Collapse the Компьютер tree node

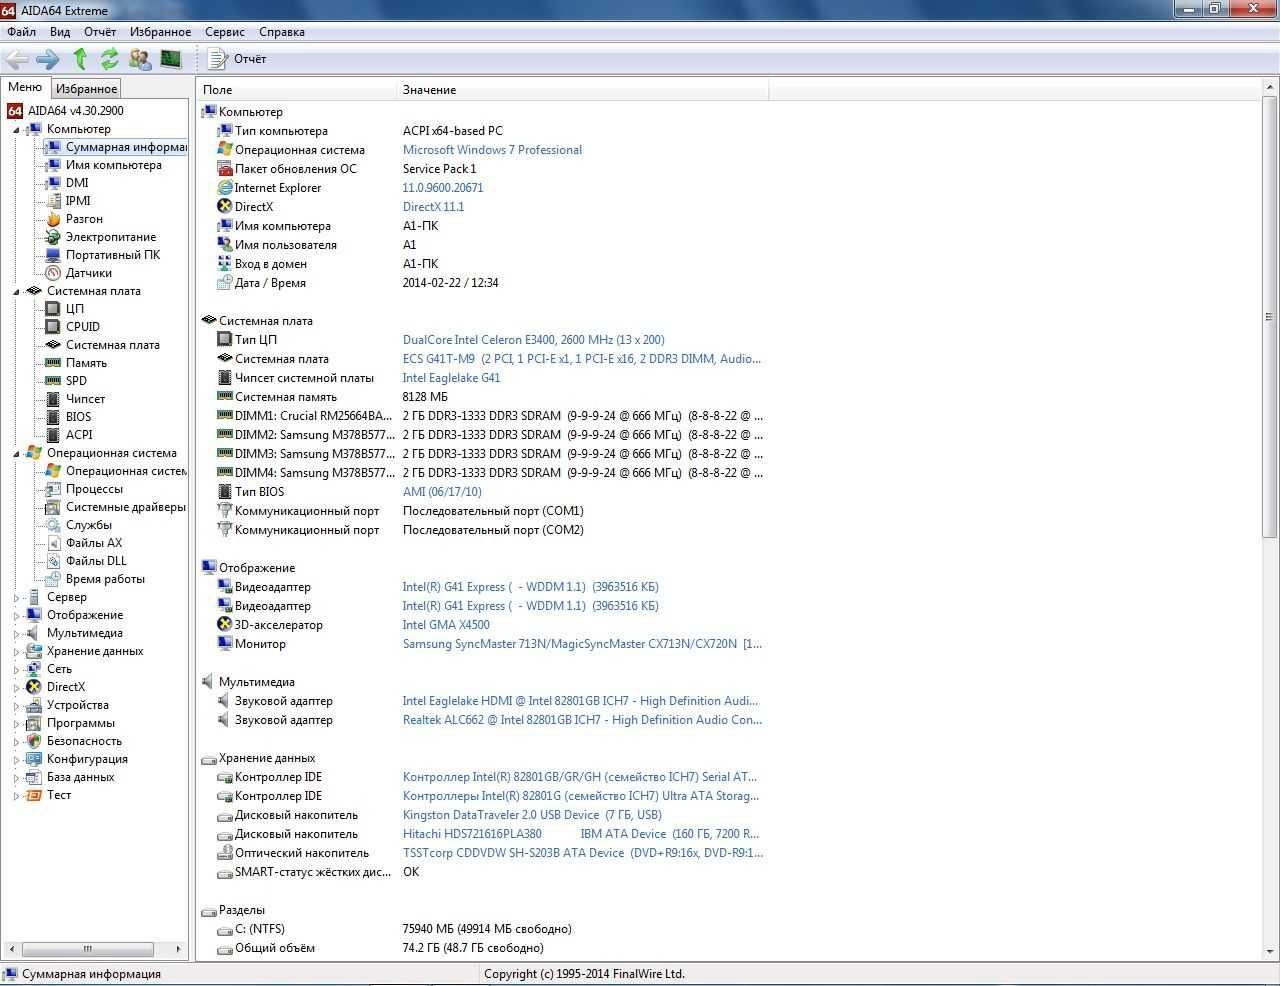click(16, 130)
